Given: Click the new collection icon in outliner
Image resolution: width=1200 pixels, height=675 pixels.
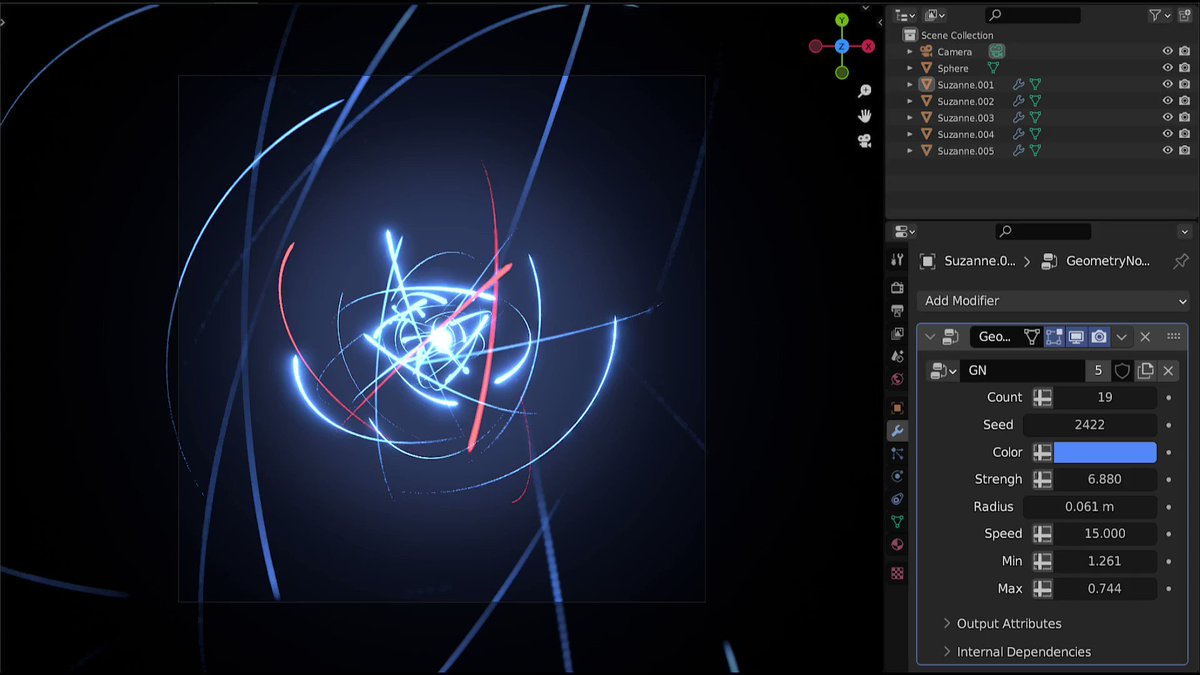Looking at the screenshot, I should click(1185, 15).
